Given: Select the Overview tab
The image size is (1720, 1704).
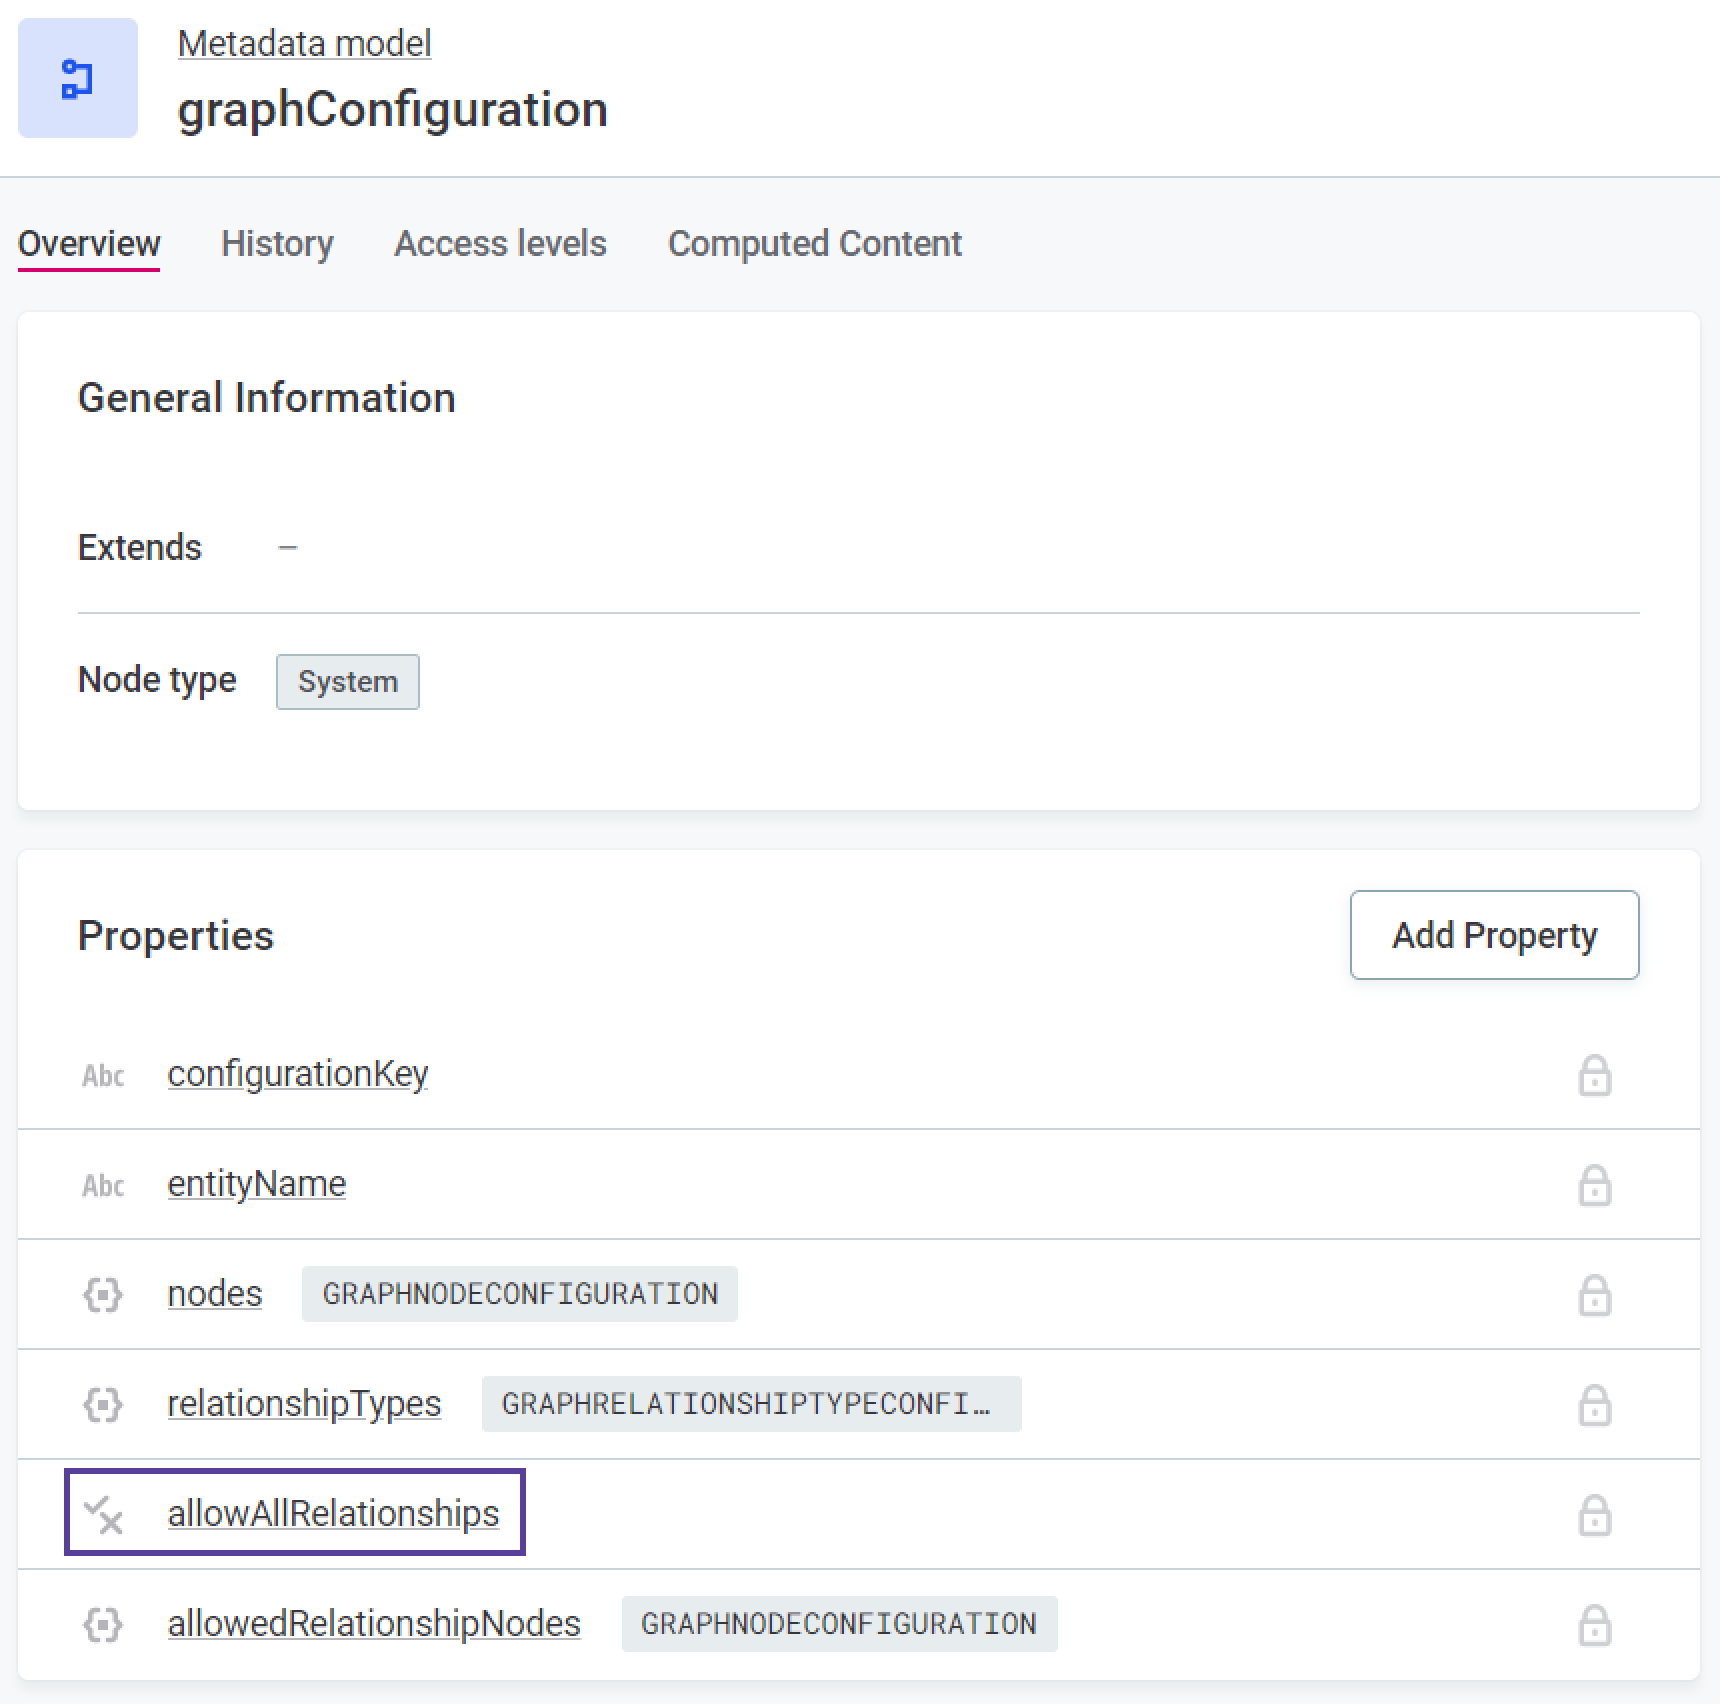Looking at the screenshot, I should [x=89, y=244].
